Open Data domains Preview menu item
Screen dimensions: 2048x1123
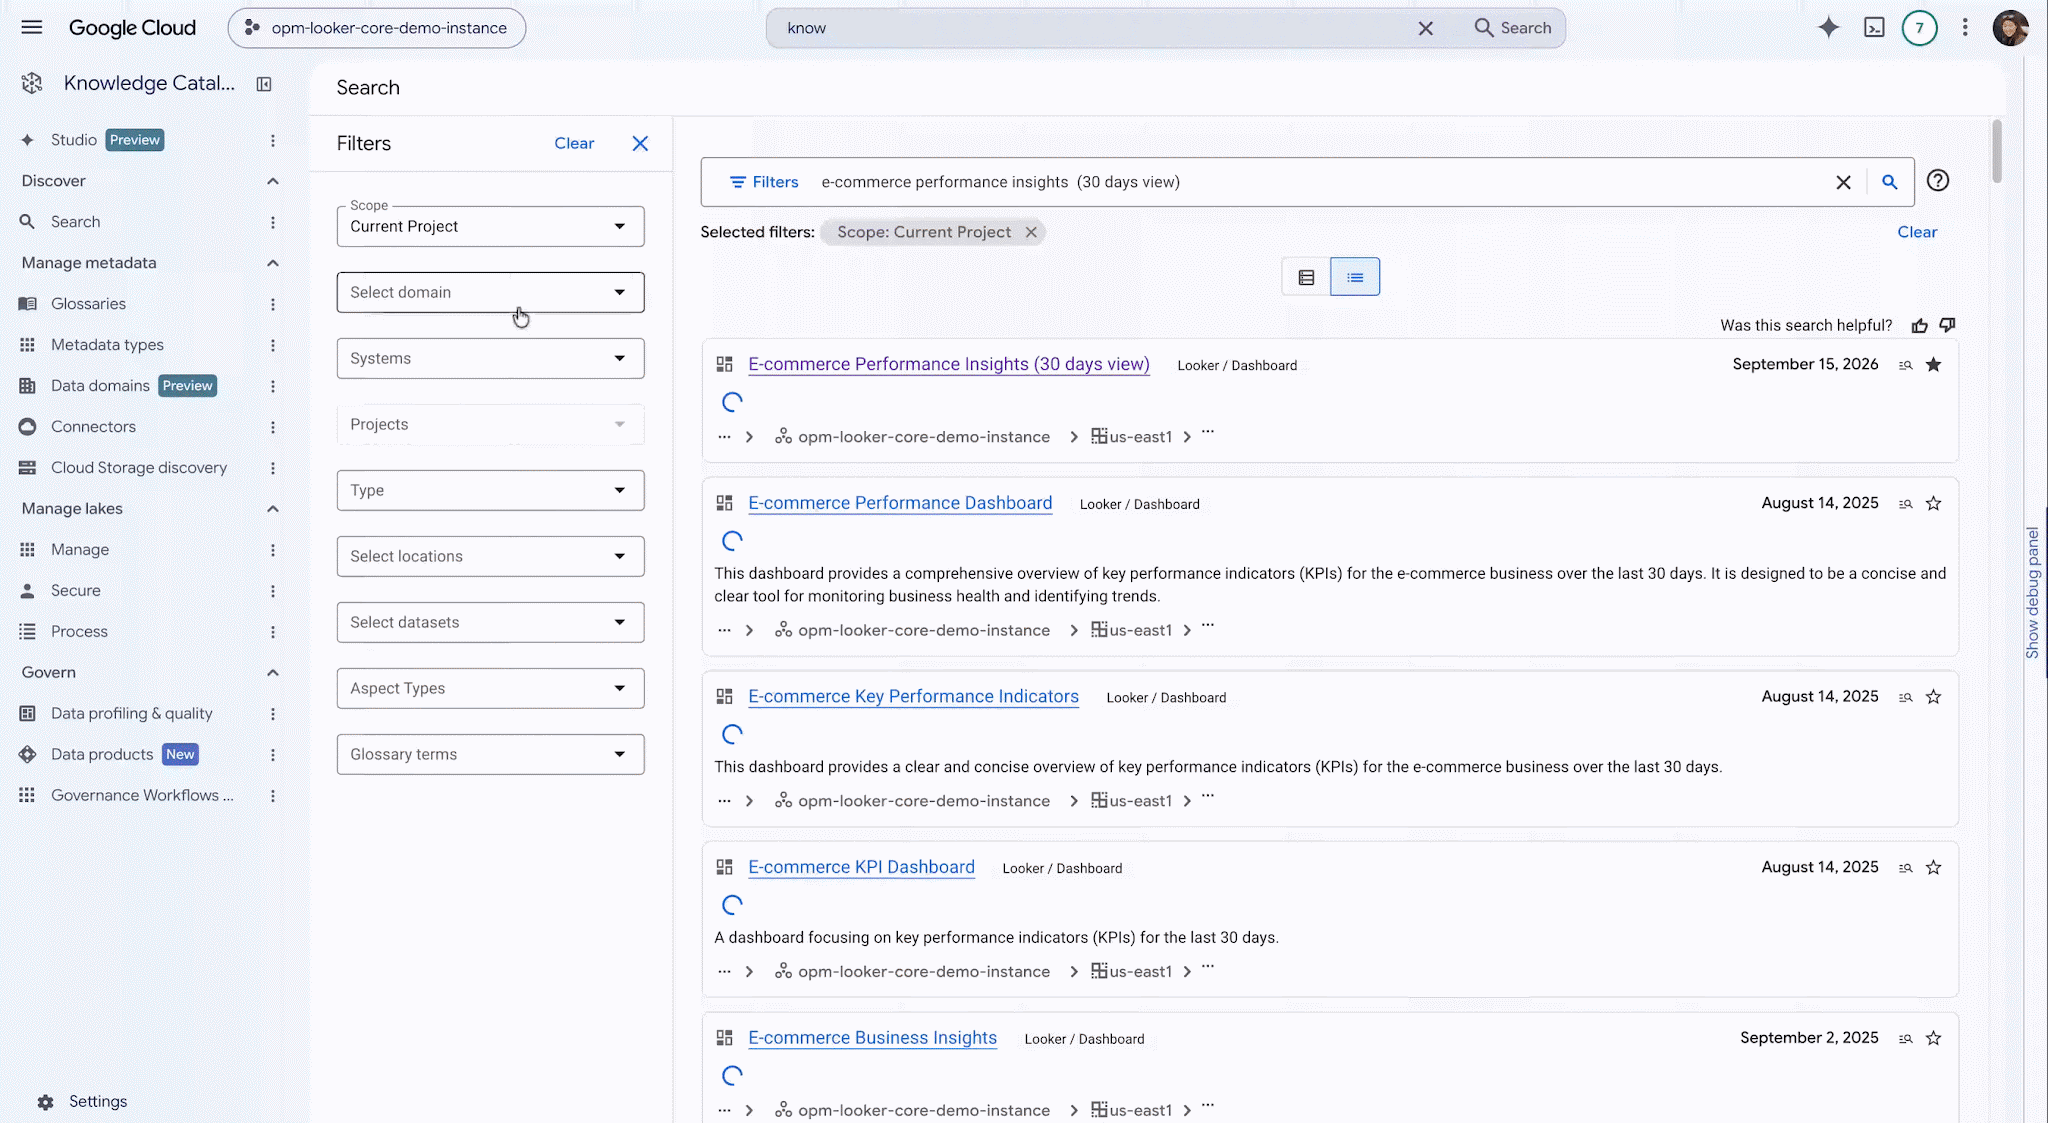click(118, 385)
